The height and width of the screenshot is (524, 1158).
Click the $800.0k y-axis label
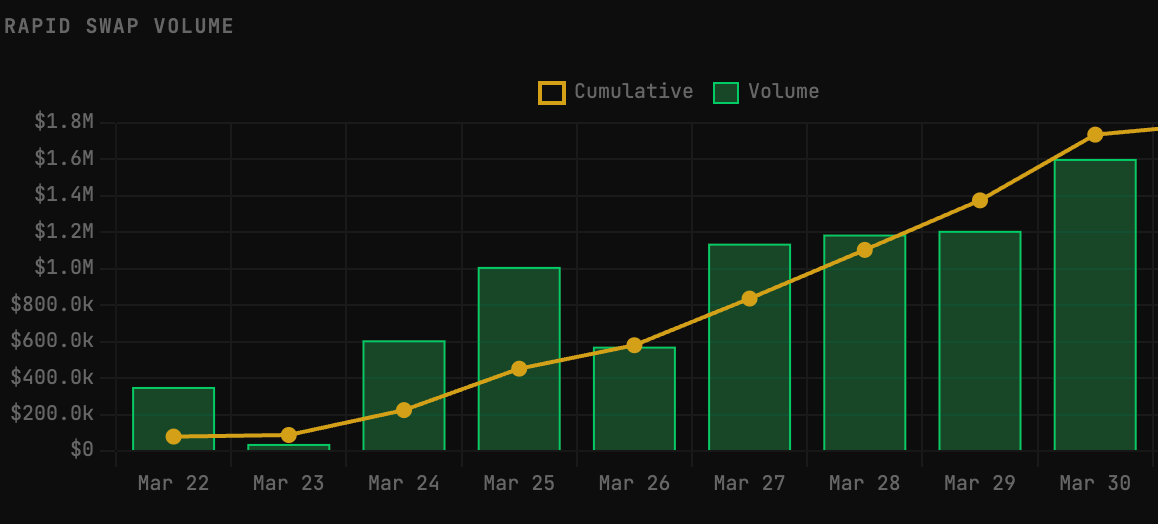(52, 304)
